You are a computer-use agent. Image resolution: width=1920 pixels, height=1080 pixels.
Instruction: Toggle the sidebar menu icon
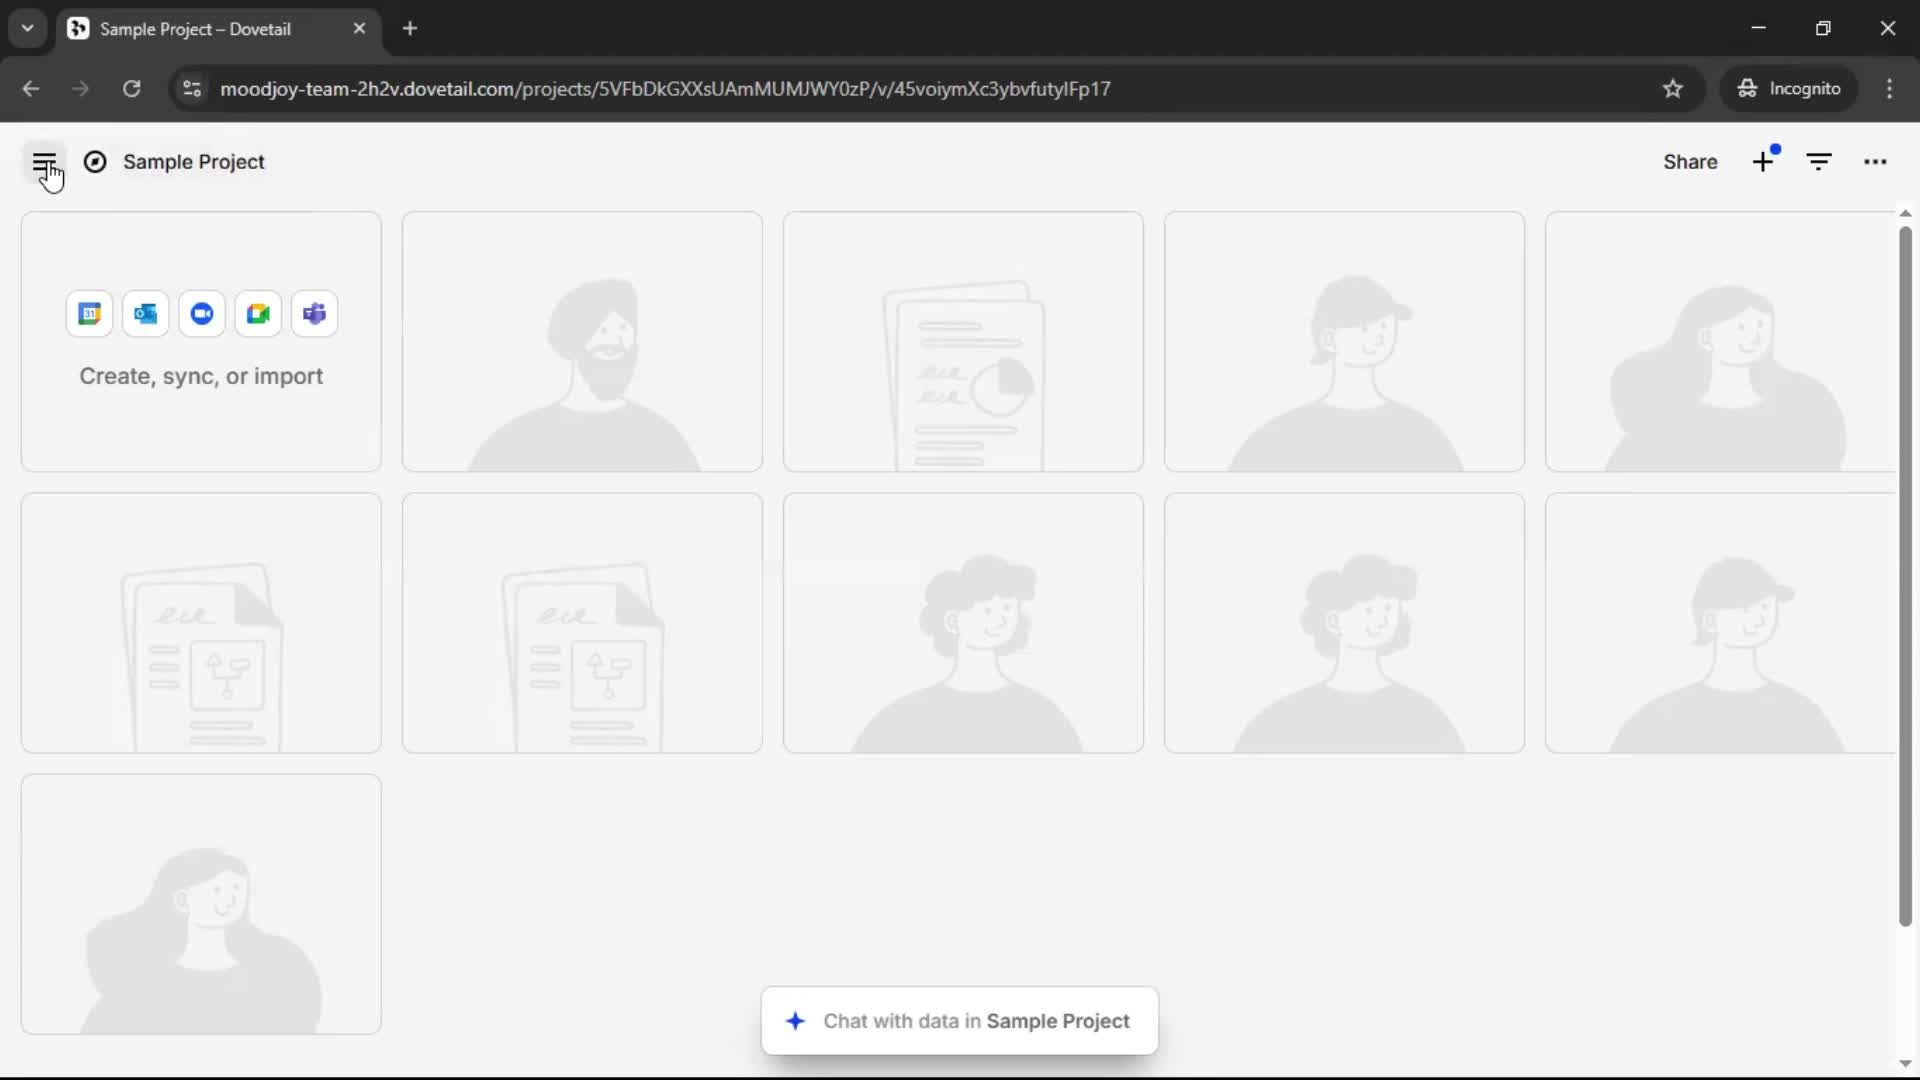[43, 162]
